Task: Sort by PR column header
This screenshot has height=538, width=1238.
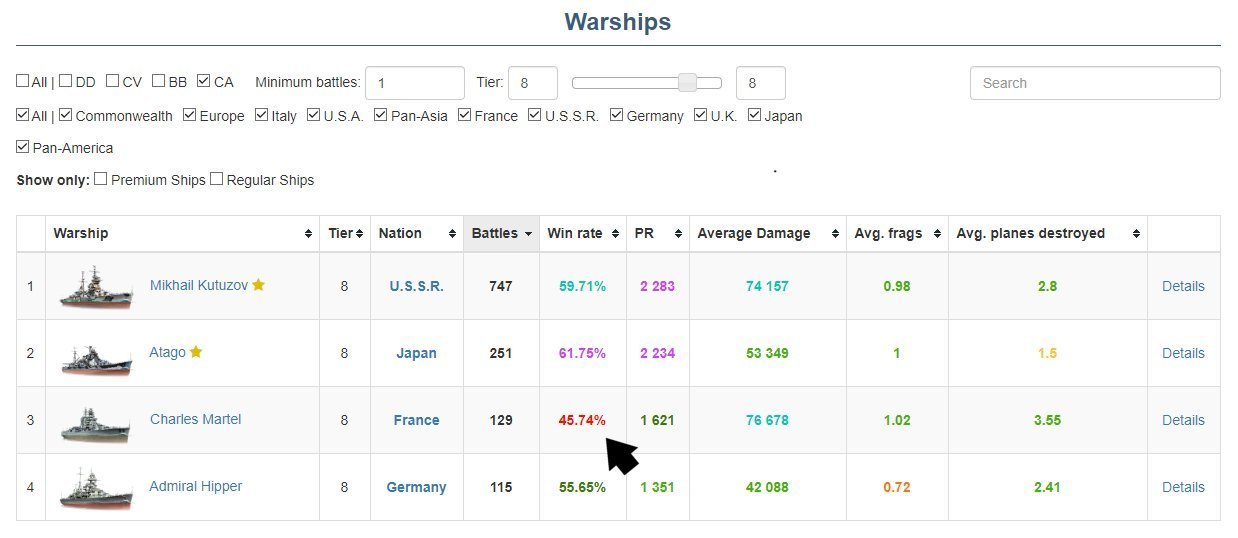Action: [x=657, y=234]
